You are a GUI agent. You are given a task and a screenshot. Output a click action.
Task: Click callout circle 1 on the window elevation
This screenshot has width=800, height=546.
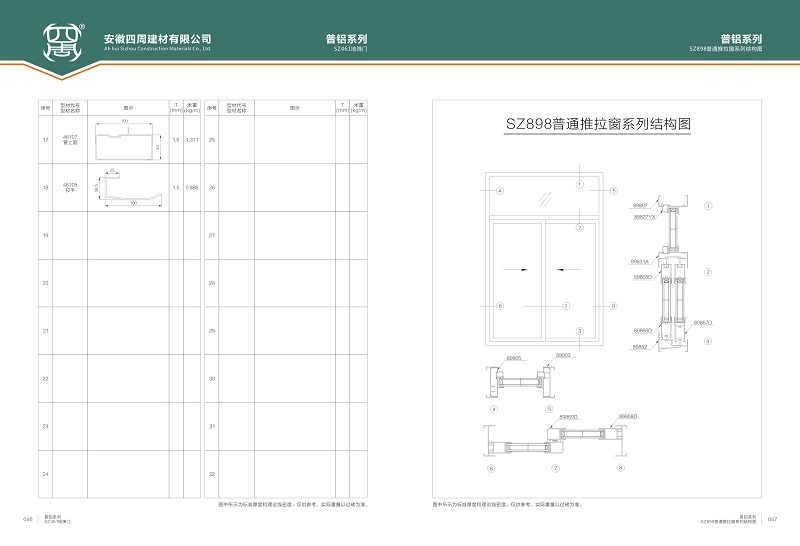(579, 184)
